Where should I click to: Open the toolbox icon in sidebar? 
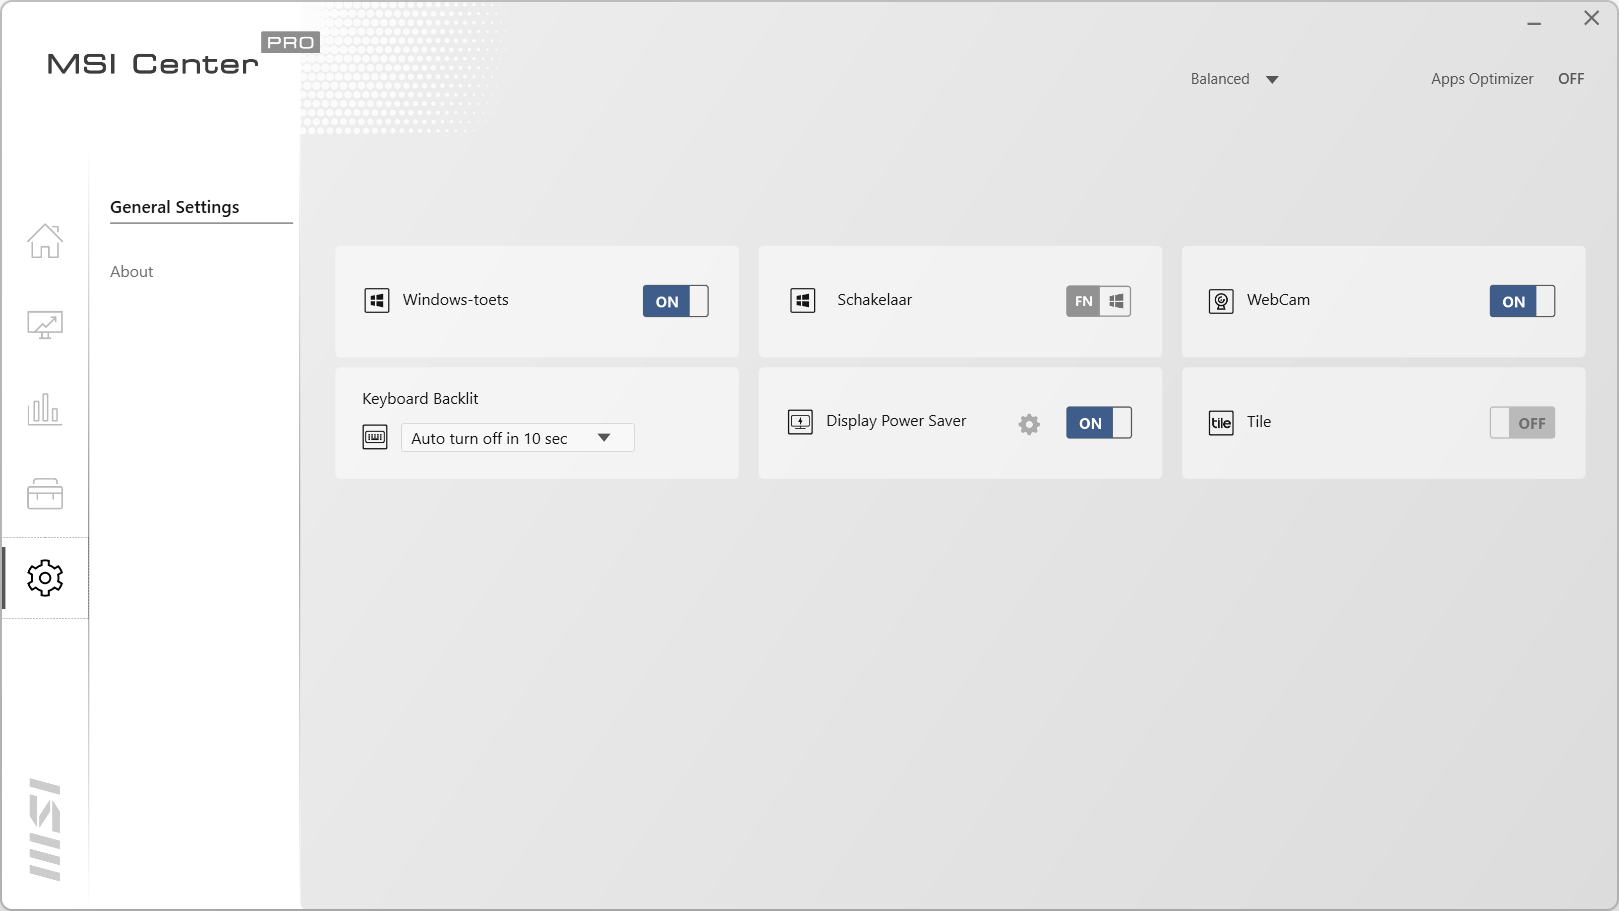click(45, 494)
